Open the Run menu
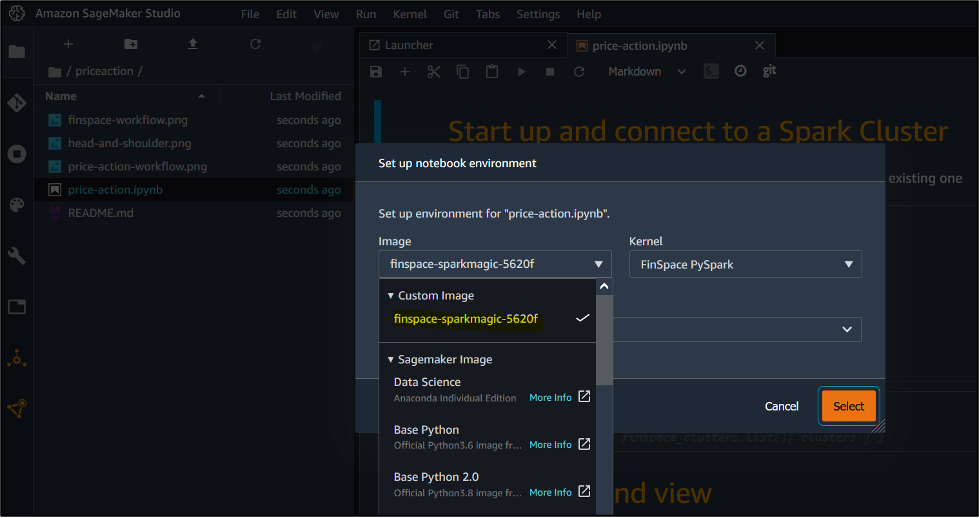 (x=366, y=14)
